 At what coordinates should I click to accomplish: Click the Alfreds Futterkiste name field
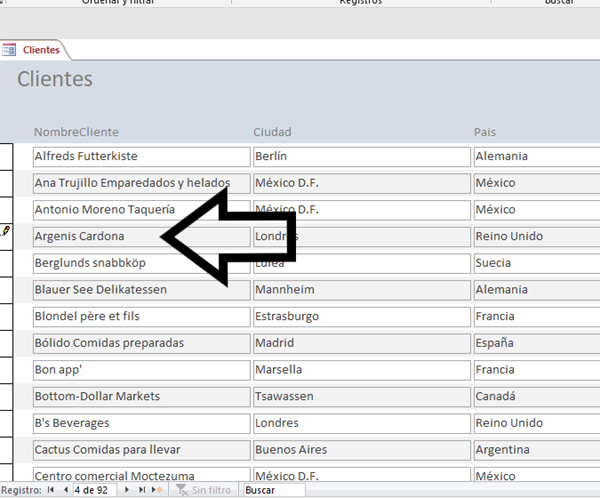142,157
